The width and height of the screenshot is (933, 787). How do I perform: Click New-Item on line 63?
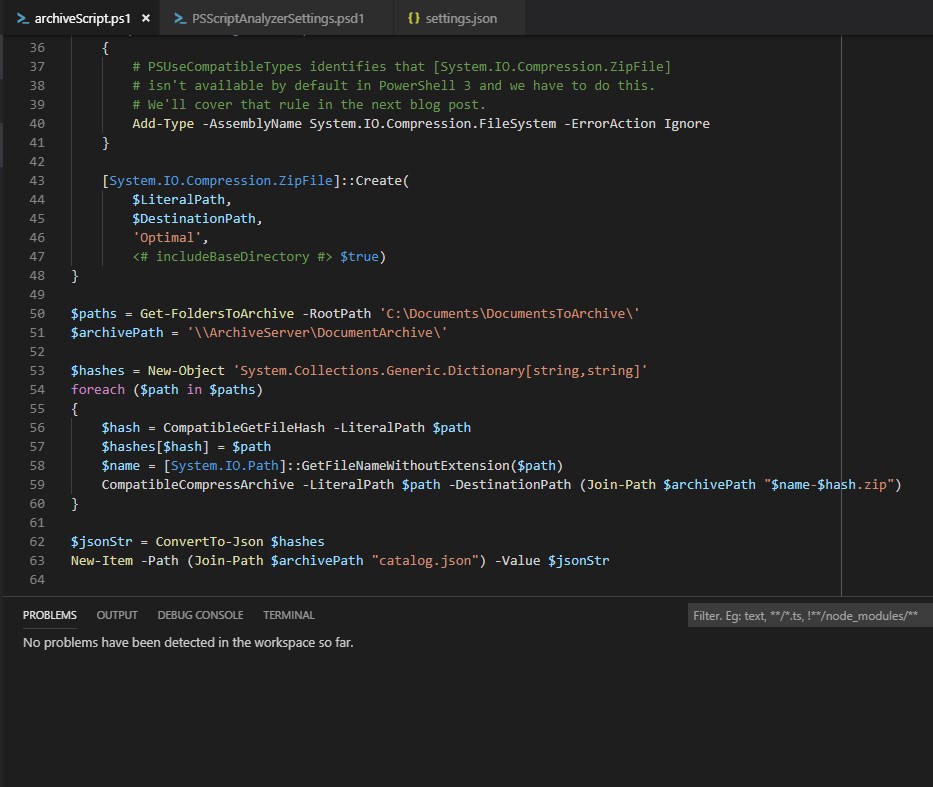pyautogui.click(x=102, y=561)
